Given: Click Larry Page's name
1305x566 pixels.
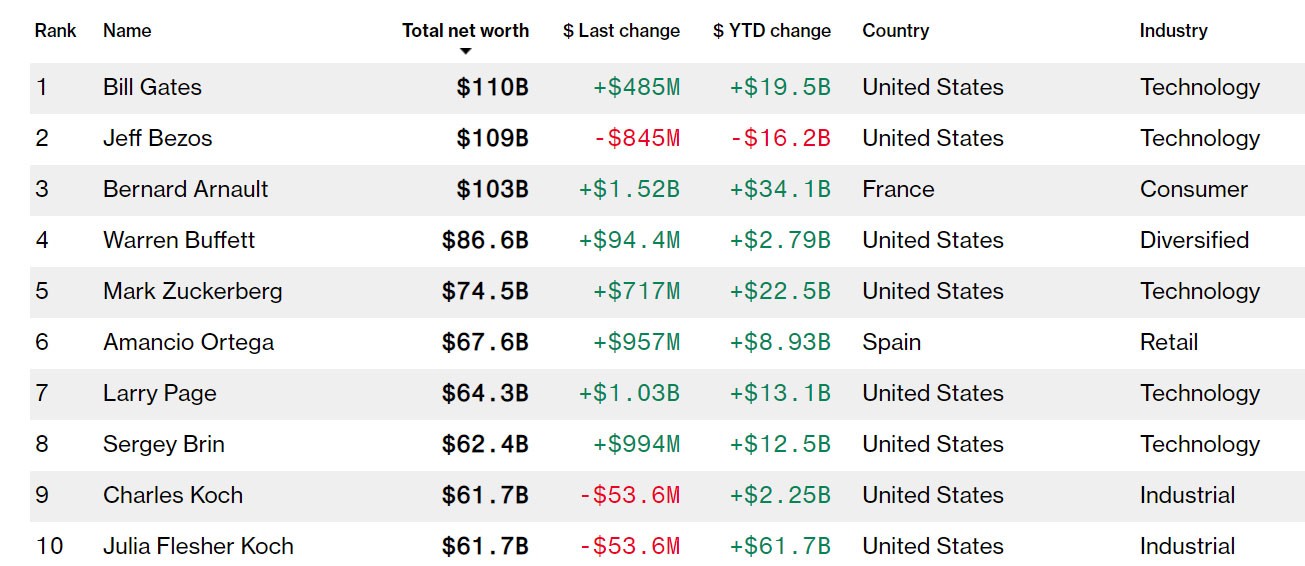Looking at the screenshot, I should pyautogui.click(x=159, y=394).
